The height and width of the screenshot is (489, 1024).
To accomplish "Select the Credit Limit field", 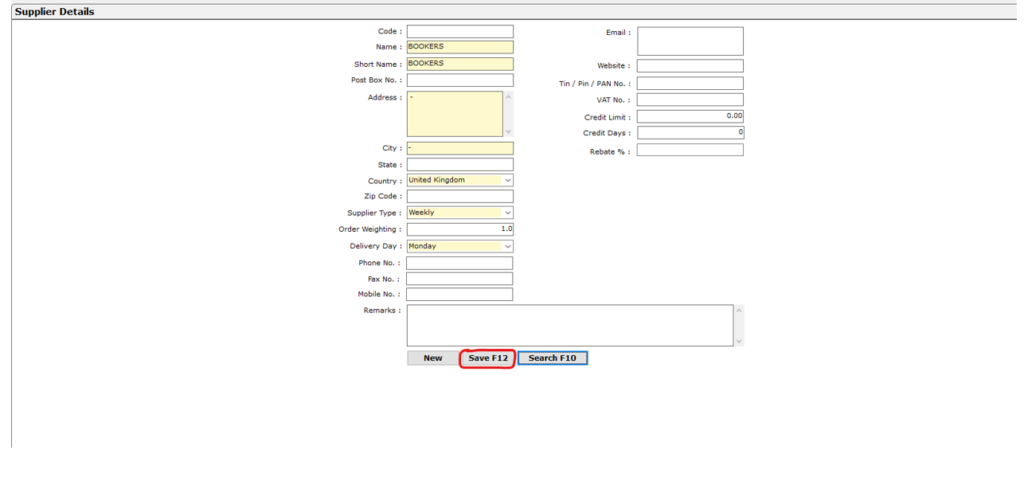I will (x=690, y=117).
